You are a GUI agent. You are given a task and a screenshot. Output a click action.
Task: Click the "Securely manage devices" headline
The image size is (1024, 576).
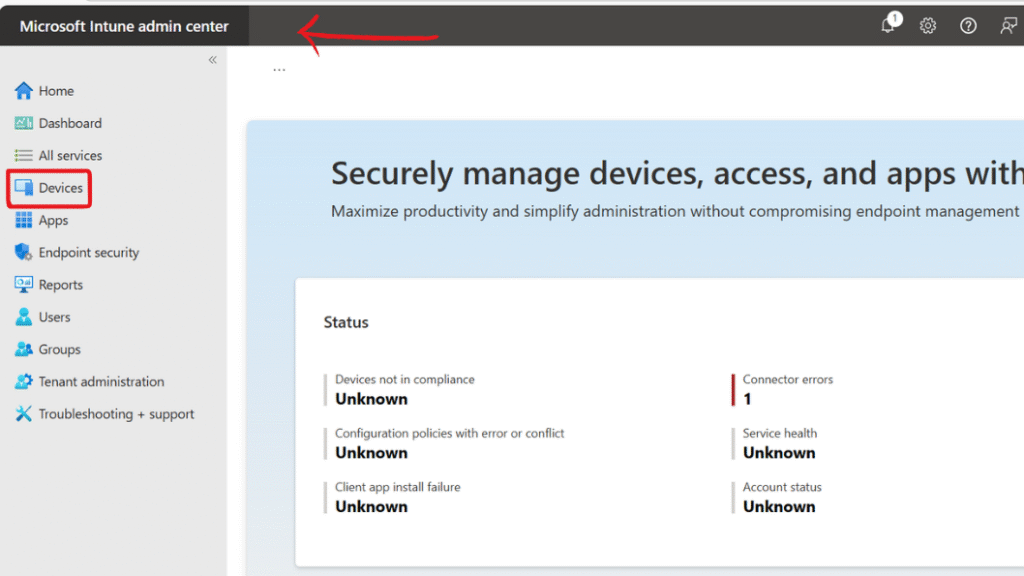677,174
